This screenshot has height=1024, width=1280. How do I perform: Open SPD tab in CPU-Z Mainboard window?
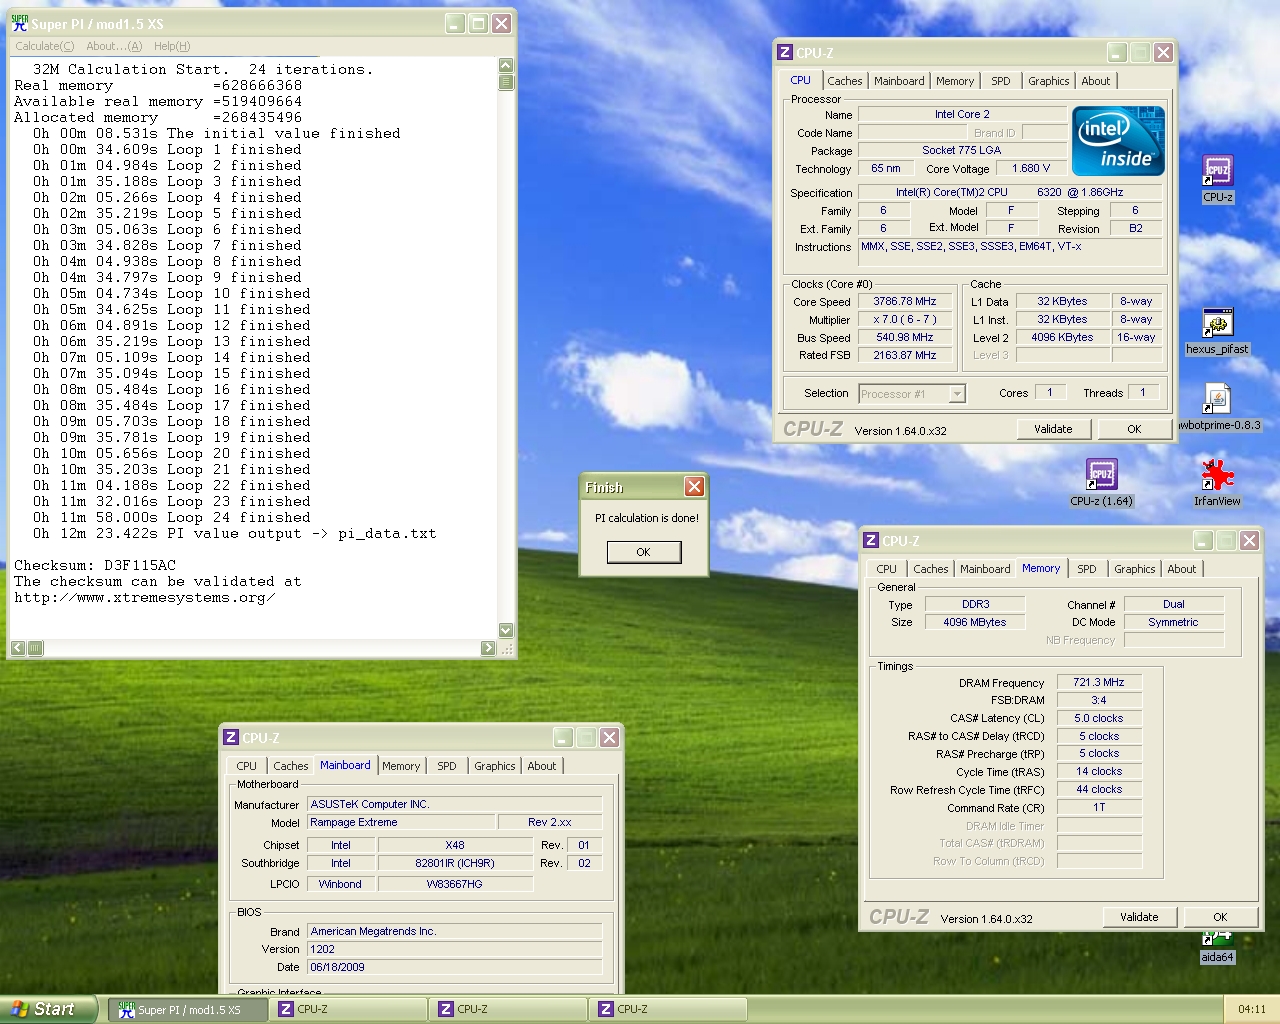pos(447,767)
